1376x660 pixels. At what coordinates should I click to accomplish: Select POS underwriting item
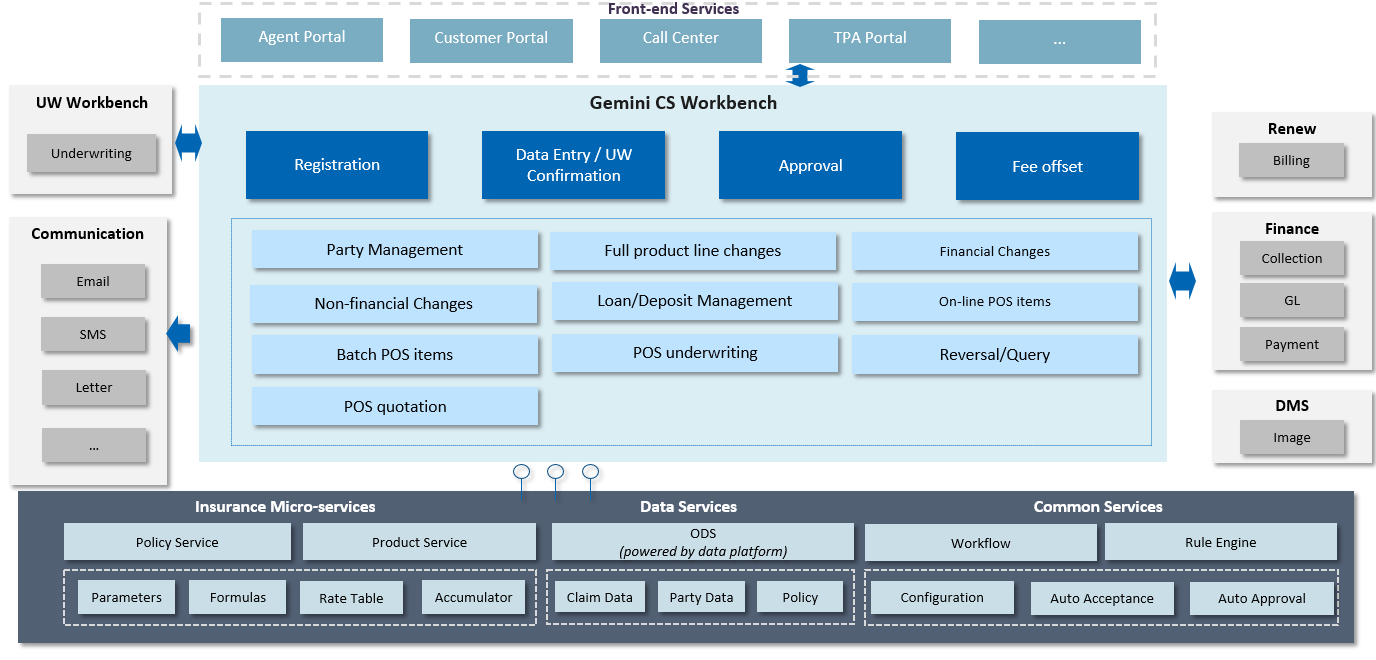[x=695, y=353]
